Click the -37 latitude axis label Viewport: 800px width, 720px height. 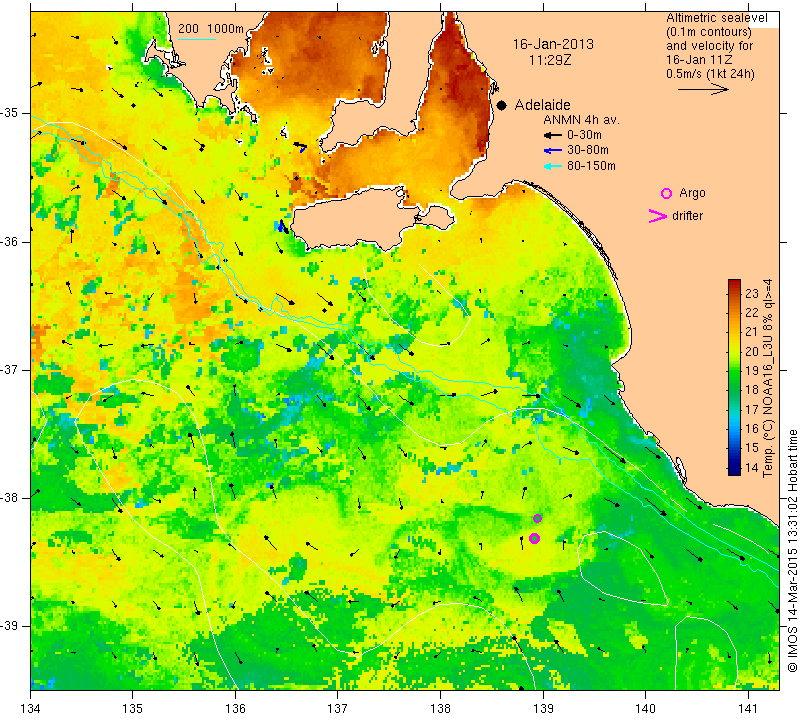[x=10, y=369]
